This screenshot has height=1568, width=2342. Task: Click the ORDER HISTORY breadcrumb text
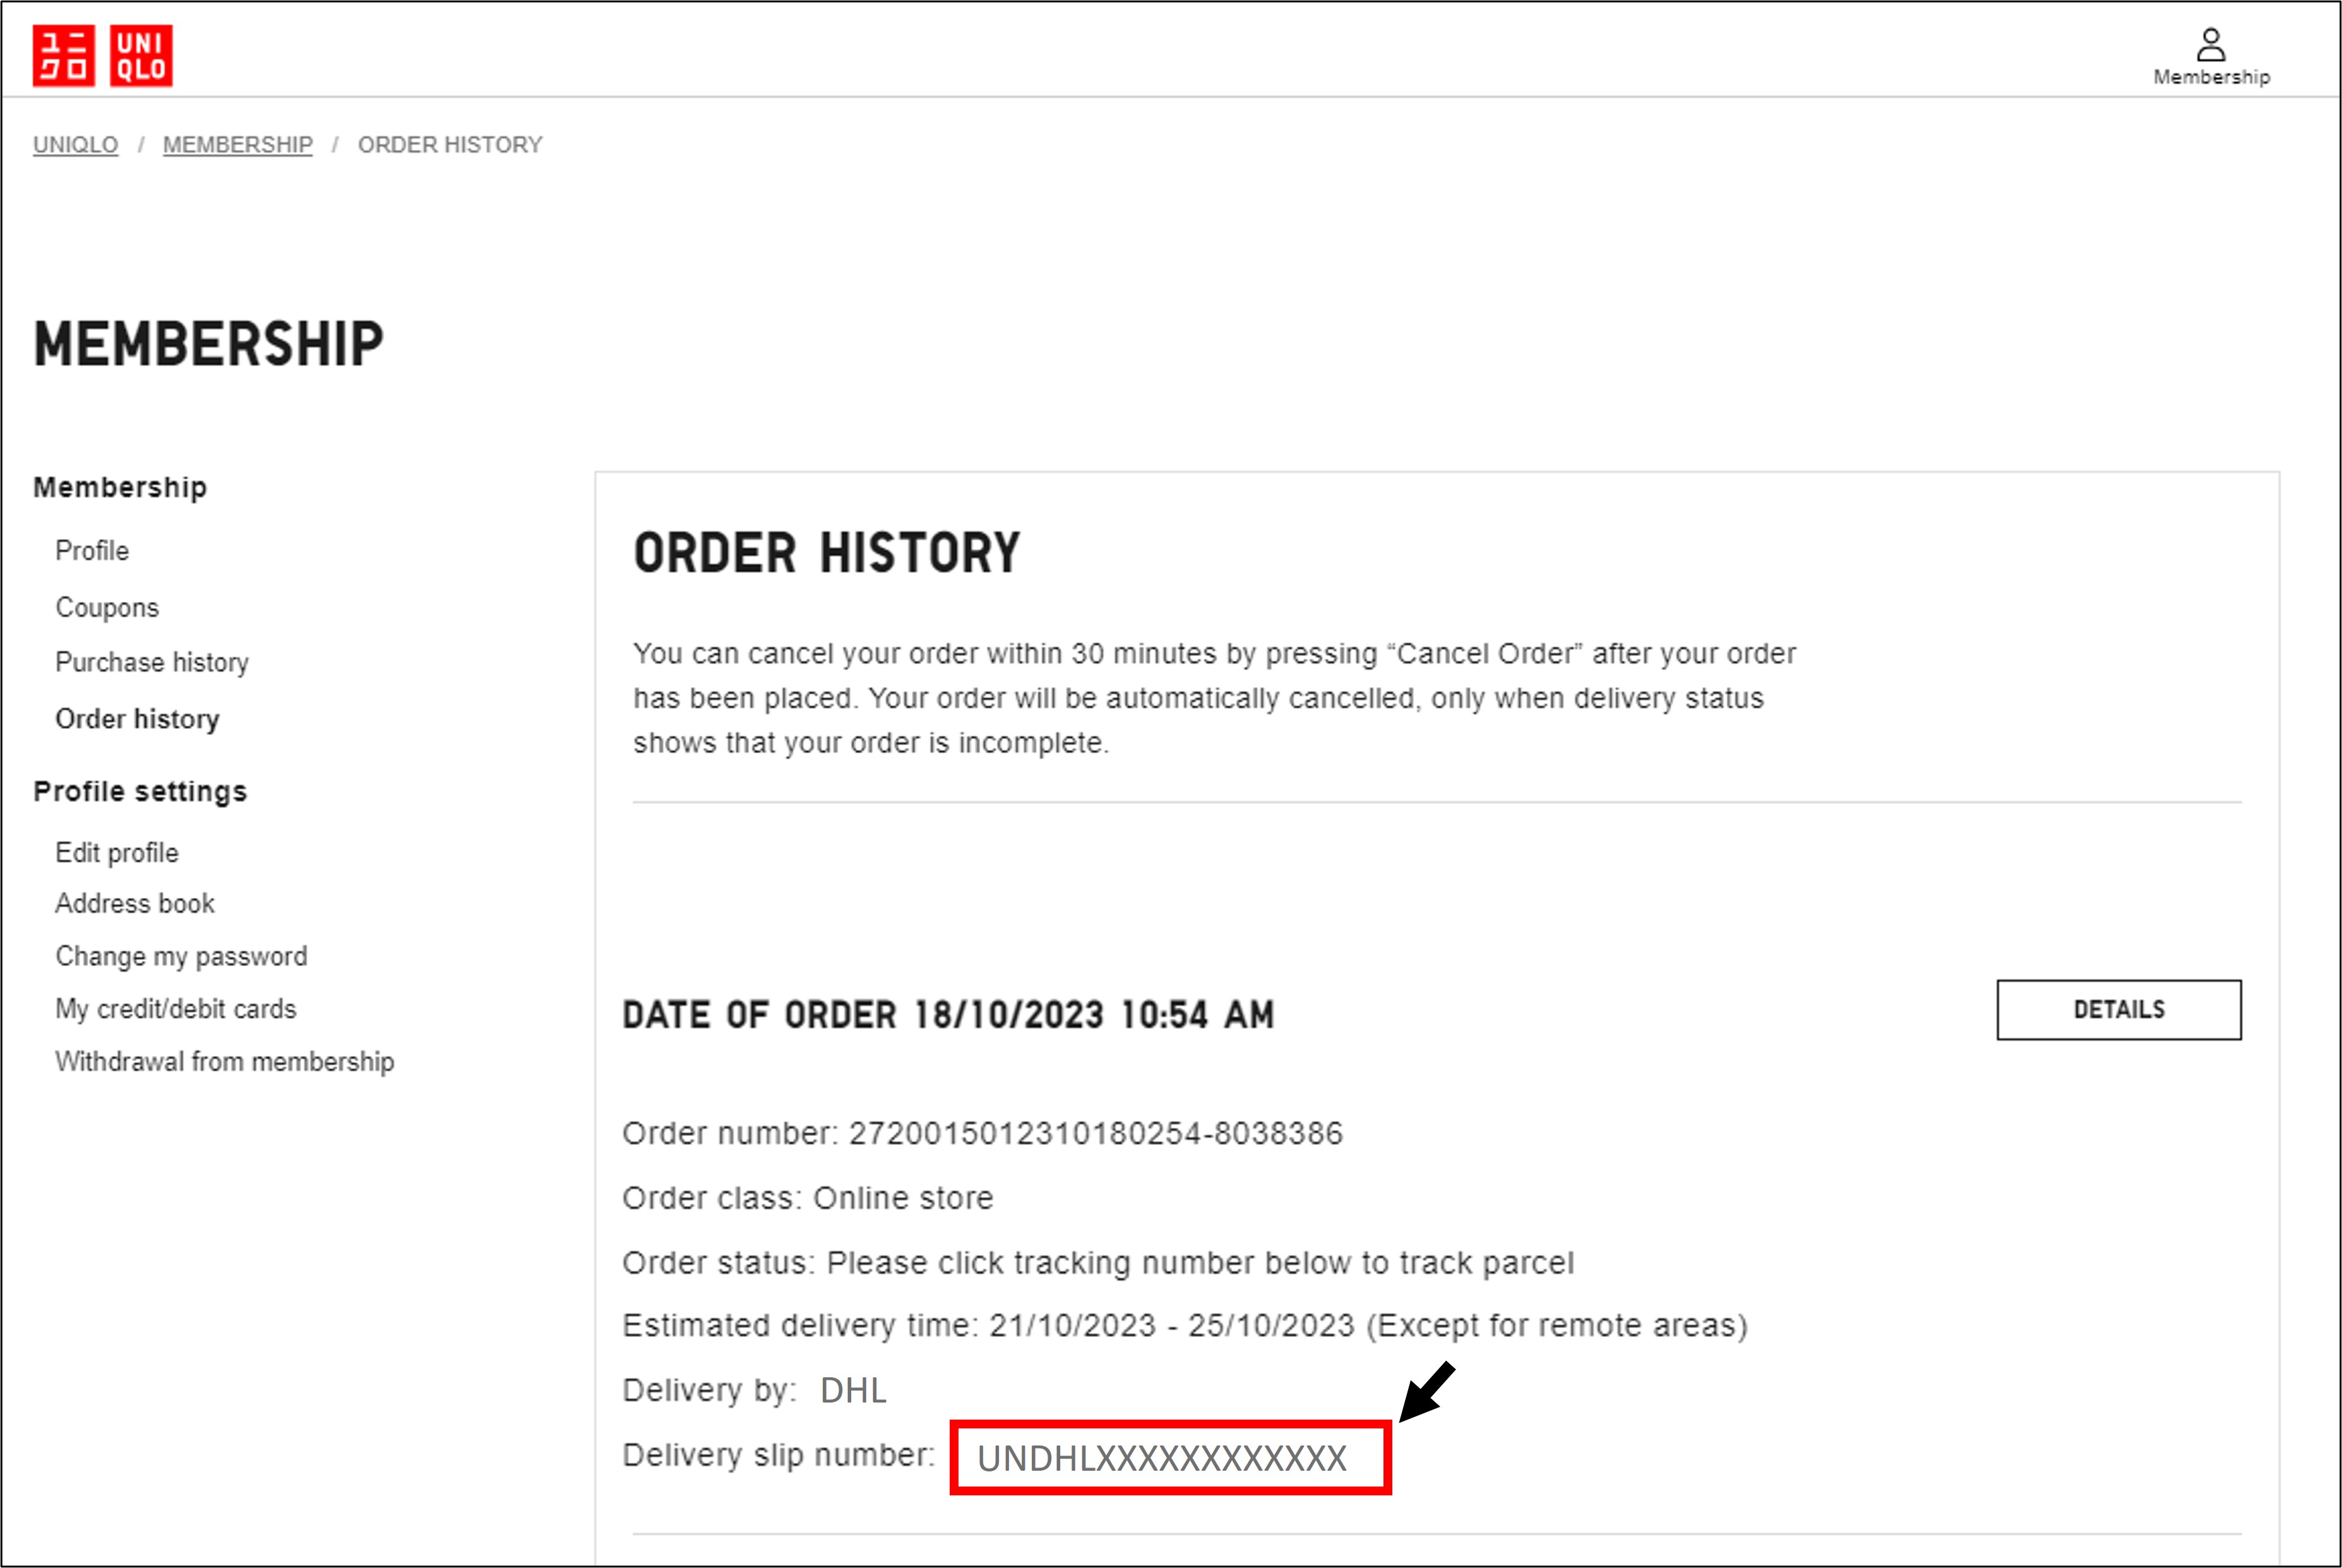click(450, 145)
